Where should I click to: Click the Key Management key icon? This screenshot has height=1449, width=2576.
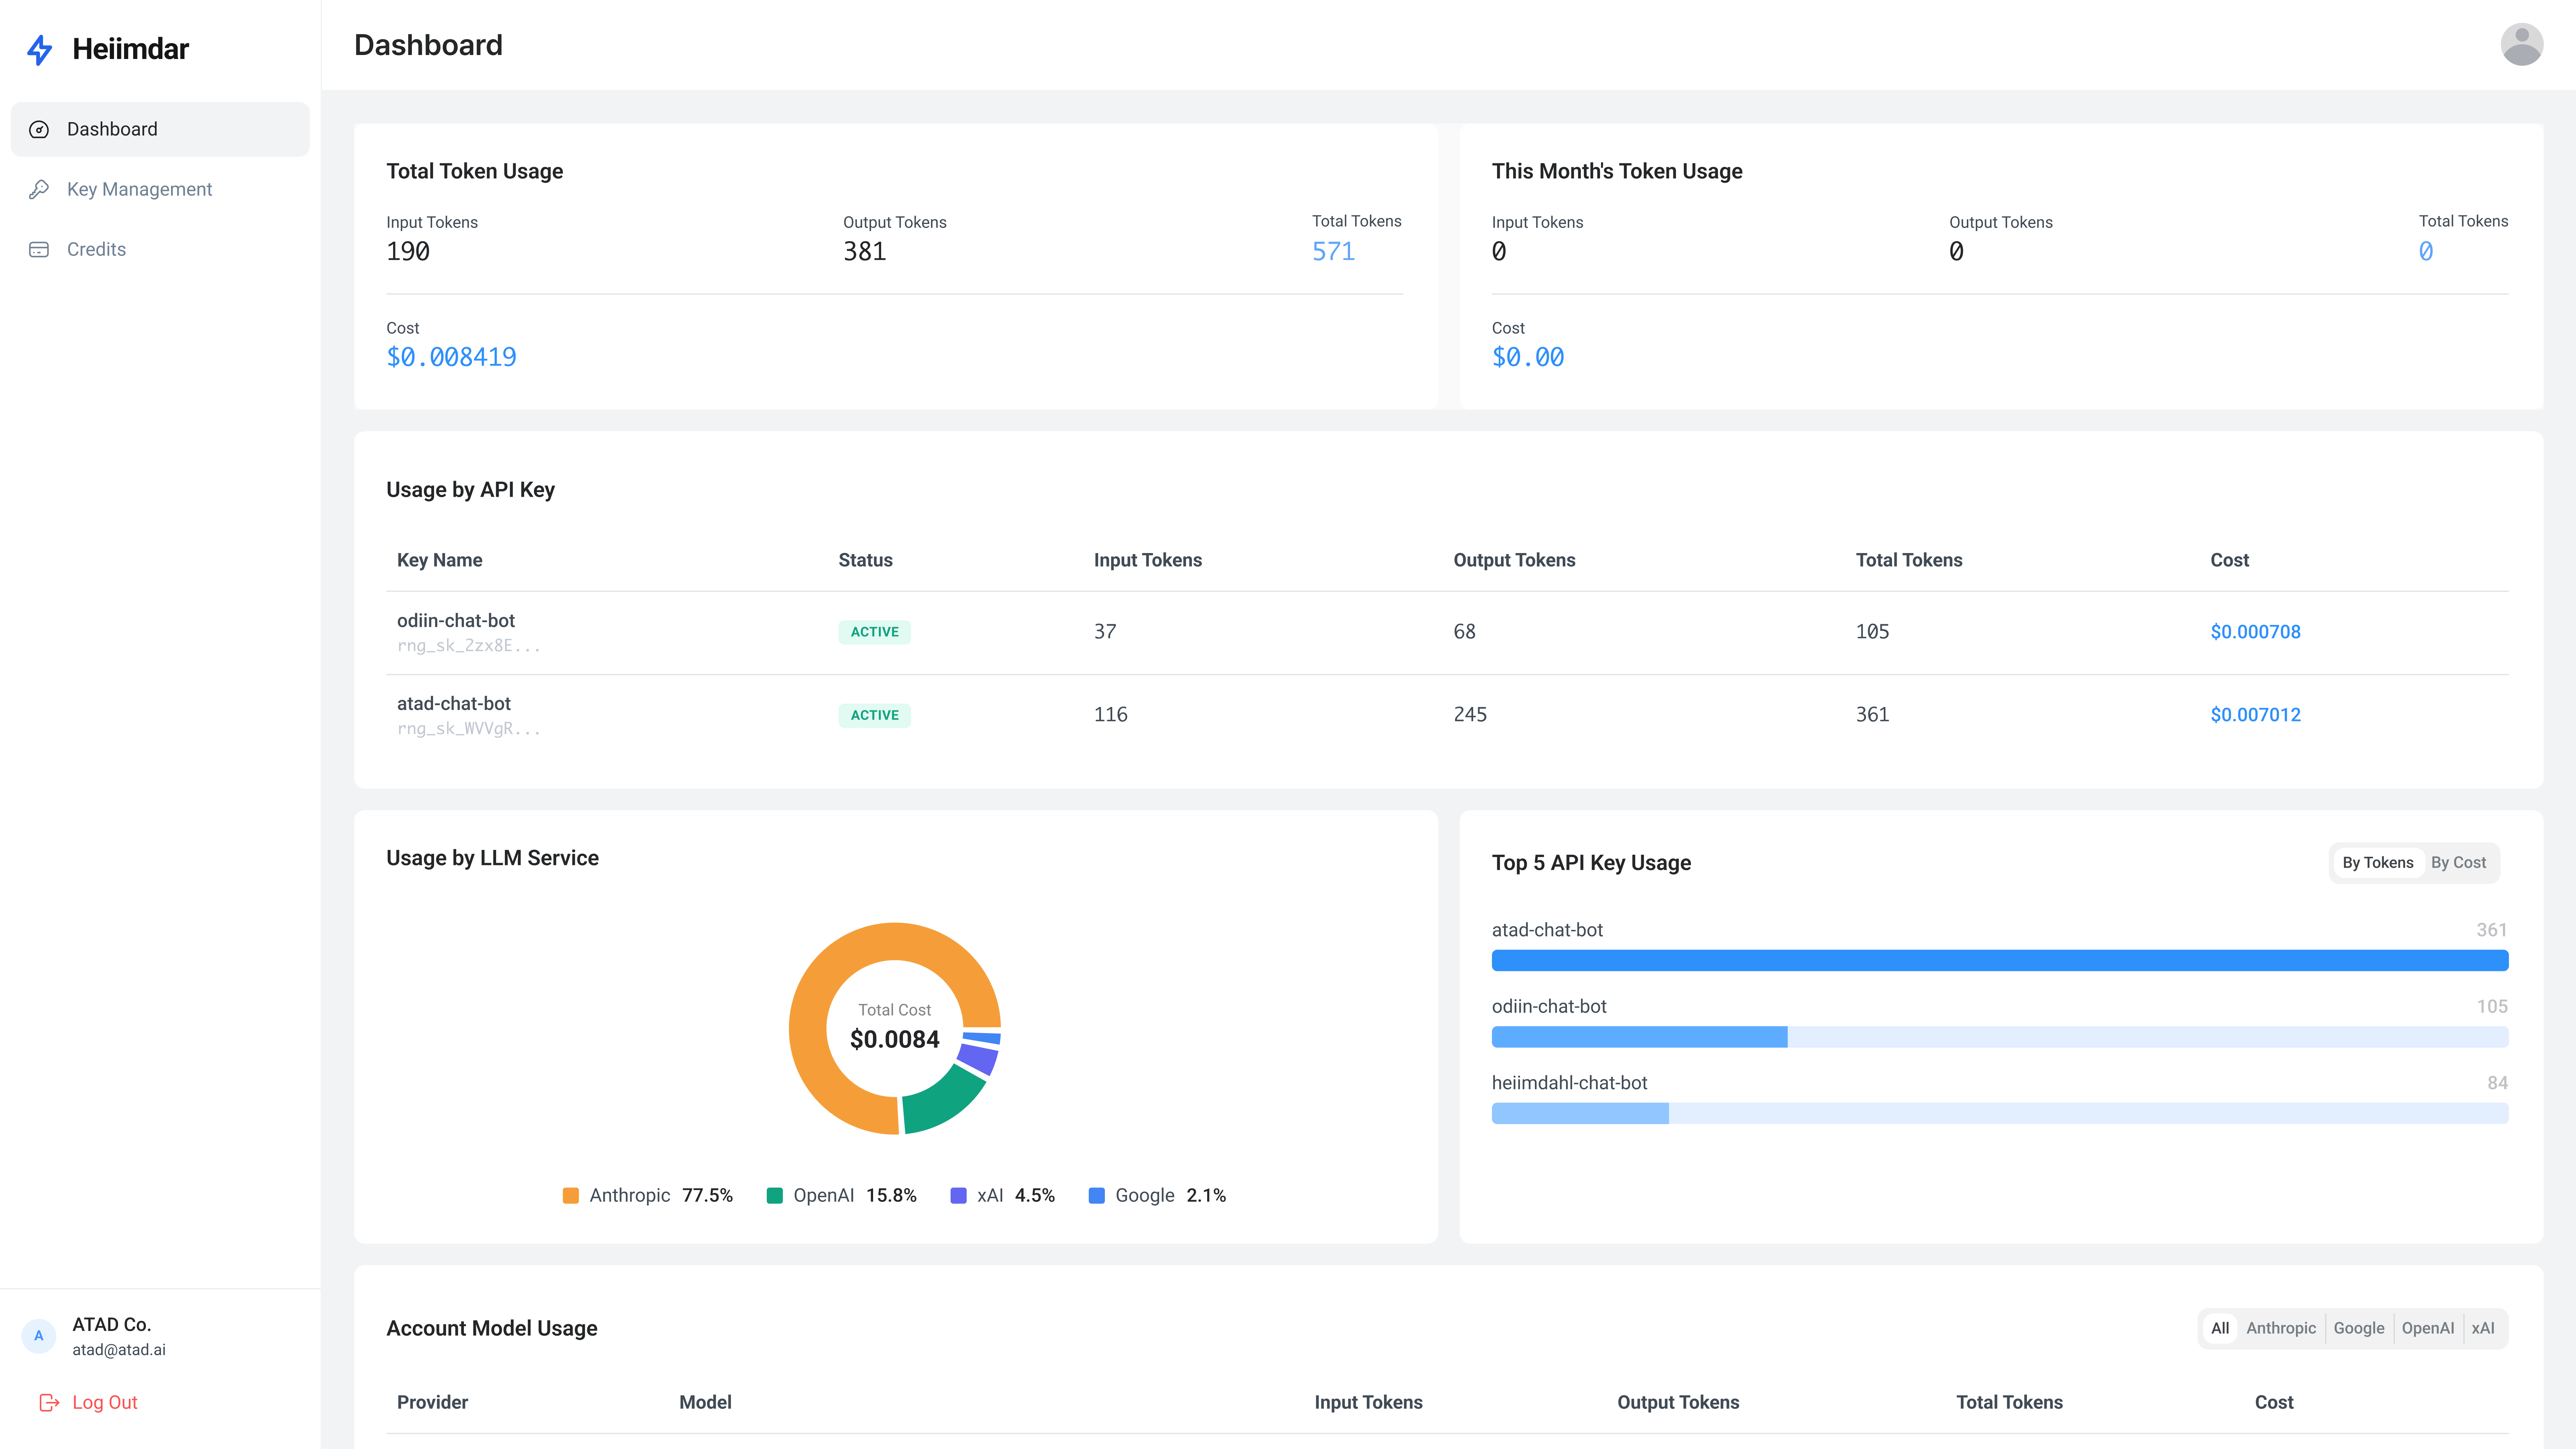(39, 189)
